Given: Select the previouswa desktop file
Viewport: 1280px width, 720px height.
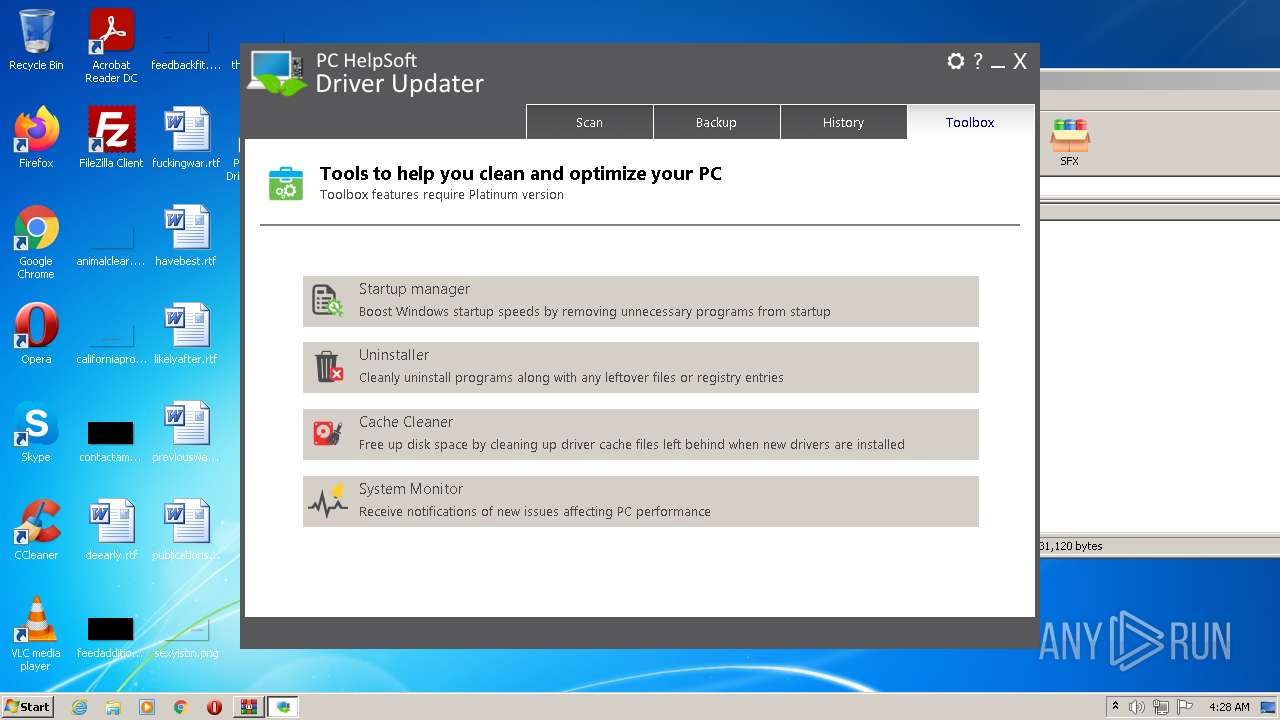Looking at the screenshot, I should pos(186,432).
